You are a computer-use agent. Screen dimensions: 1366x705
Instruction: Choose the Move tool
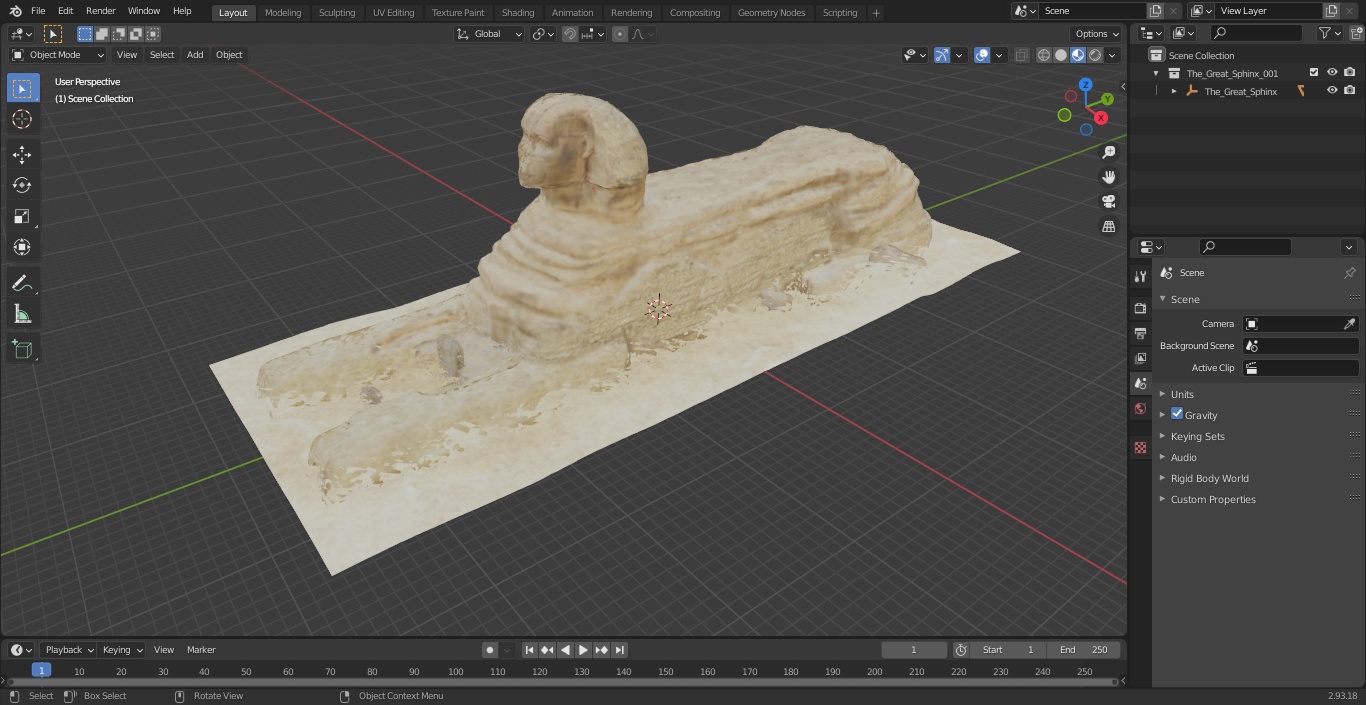[x=22, y=154]
